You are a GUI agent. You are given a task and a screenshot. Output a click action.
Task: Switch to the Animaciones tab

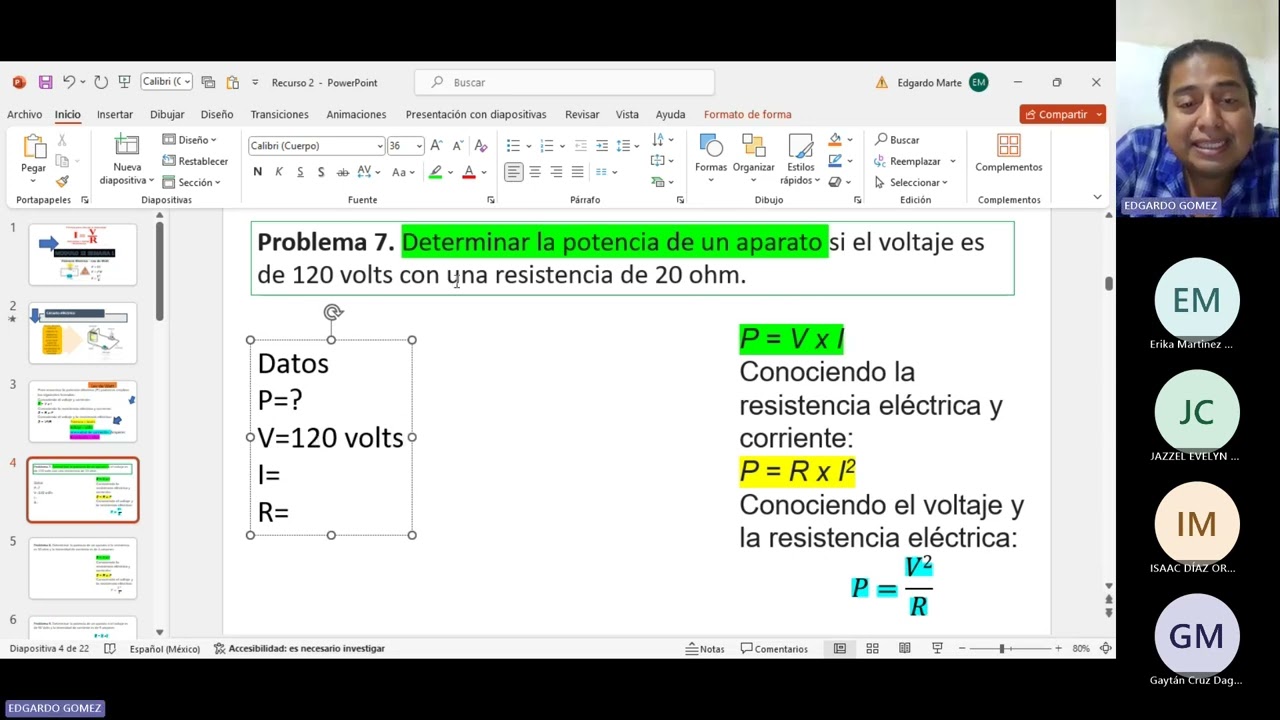[356, 115]
